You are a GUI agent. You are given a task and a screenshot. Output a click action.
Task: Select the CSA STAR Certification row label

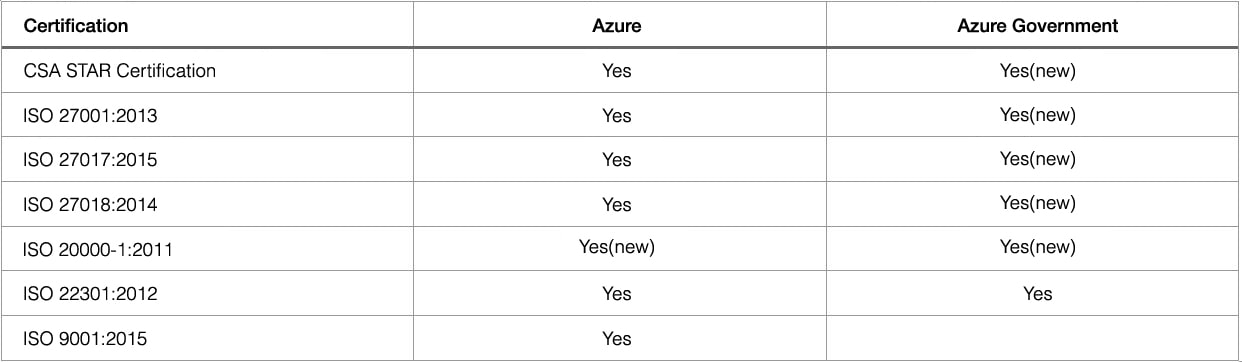tap(119, 71)
